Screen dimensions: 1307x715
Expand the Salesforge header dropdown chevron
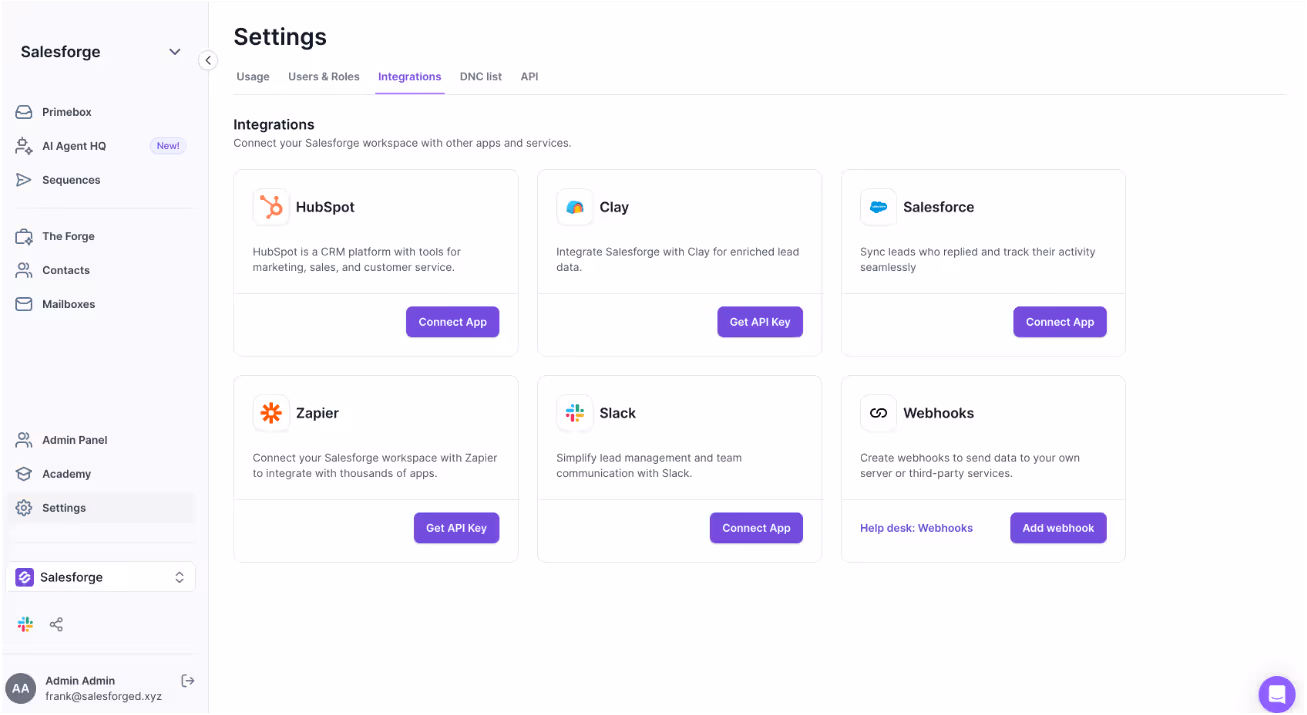175,52
